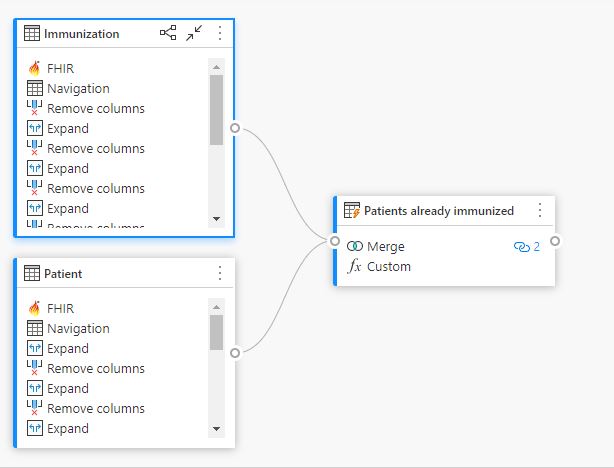Click the Patients already immunized table icon

(x=351, y=210)
